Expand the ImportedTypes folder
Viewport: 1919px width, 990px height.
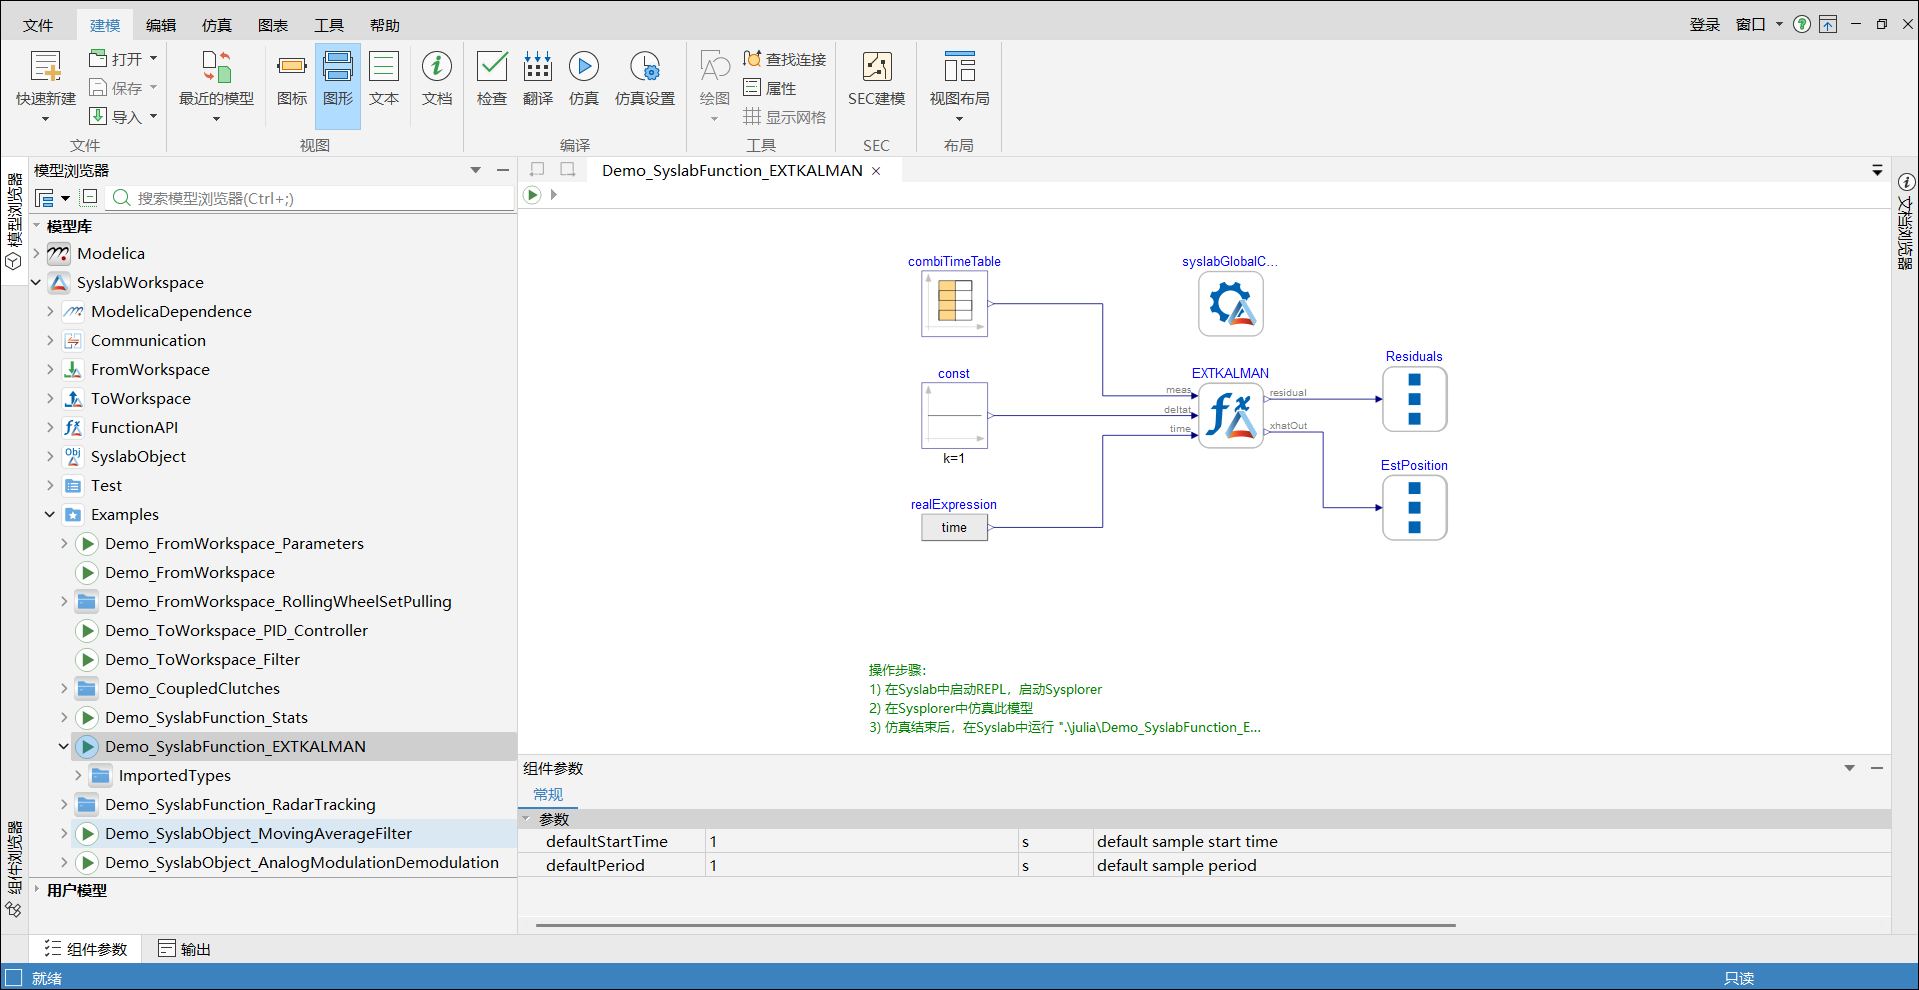point(78,776)
